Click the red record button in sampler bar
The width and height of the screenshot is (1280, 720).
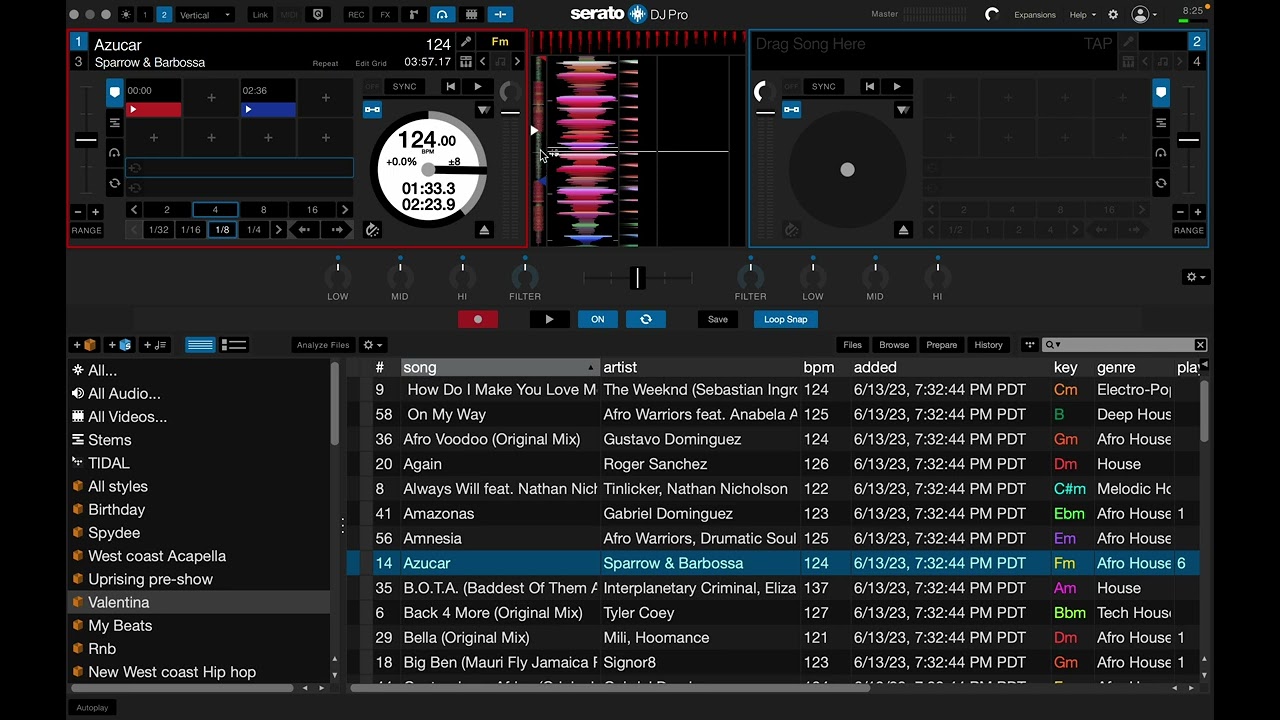[x=478, y=319]
